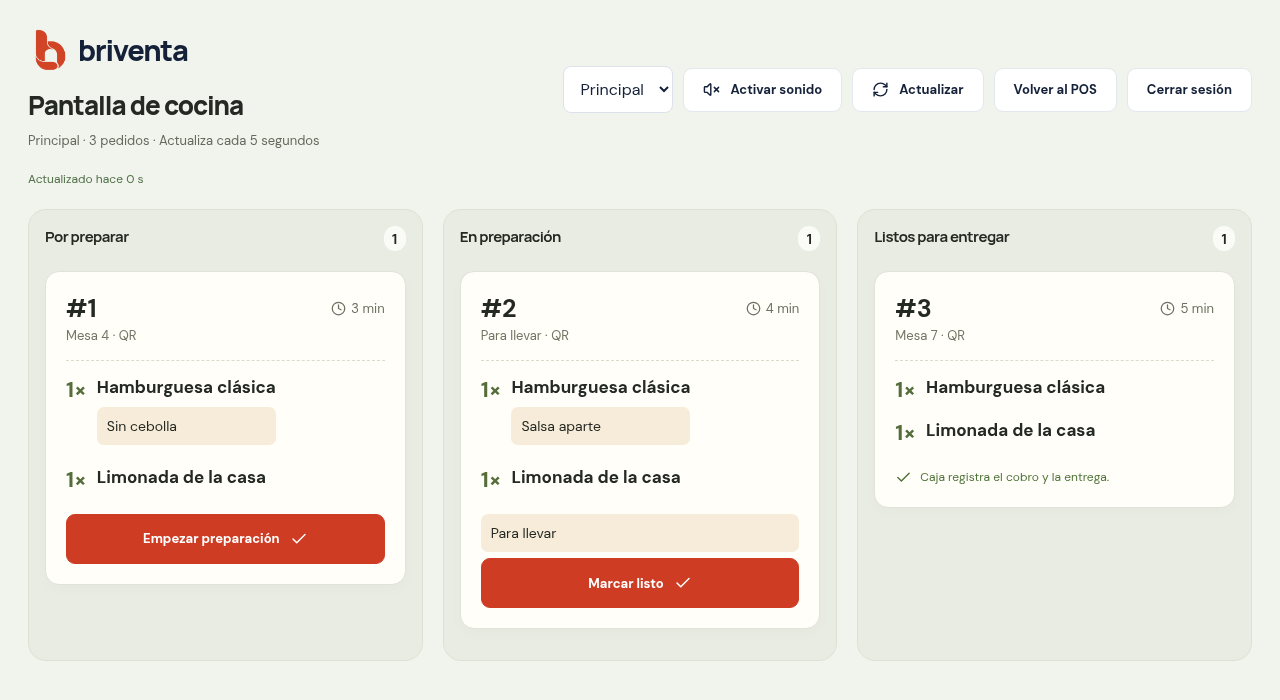
Task: Click the Por preparar count badge
Action: (x=394, y=239)
